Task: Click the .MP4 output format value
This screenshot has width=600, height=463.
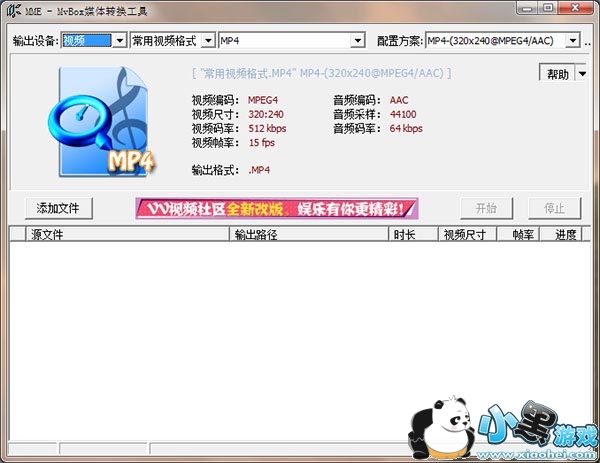Action: [x=259, y=170]
